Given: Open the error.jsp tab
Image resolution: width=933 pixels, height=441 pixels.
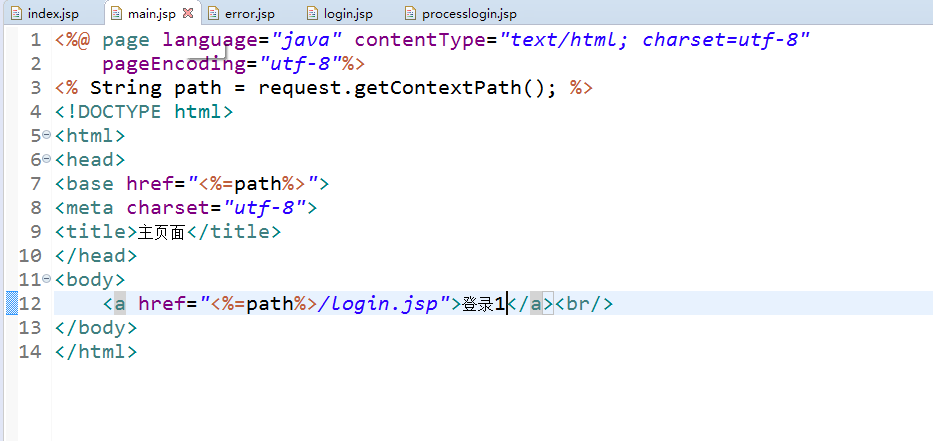Looking at the screenshot, I should pyautogui.click(x=249, y=13).
